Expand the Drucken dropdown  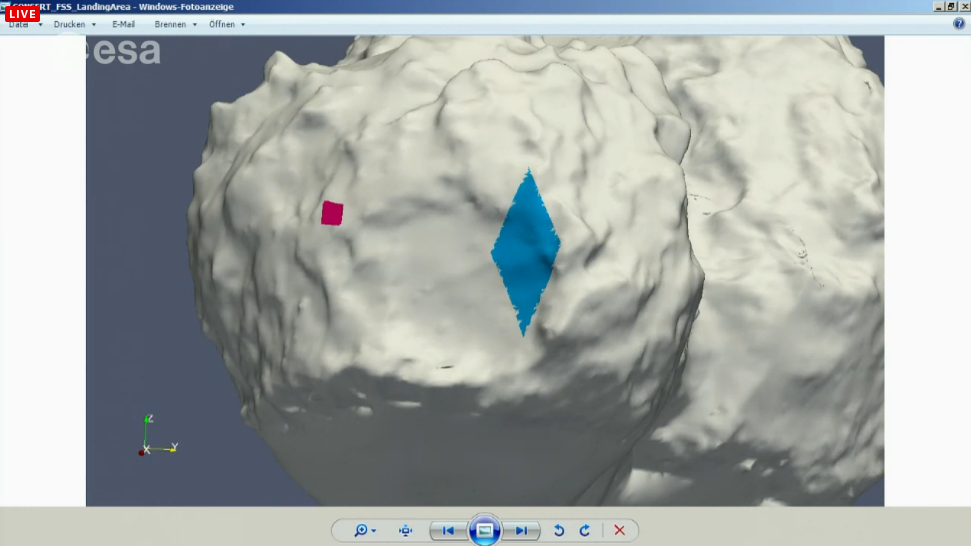point(75,24)
